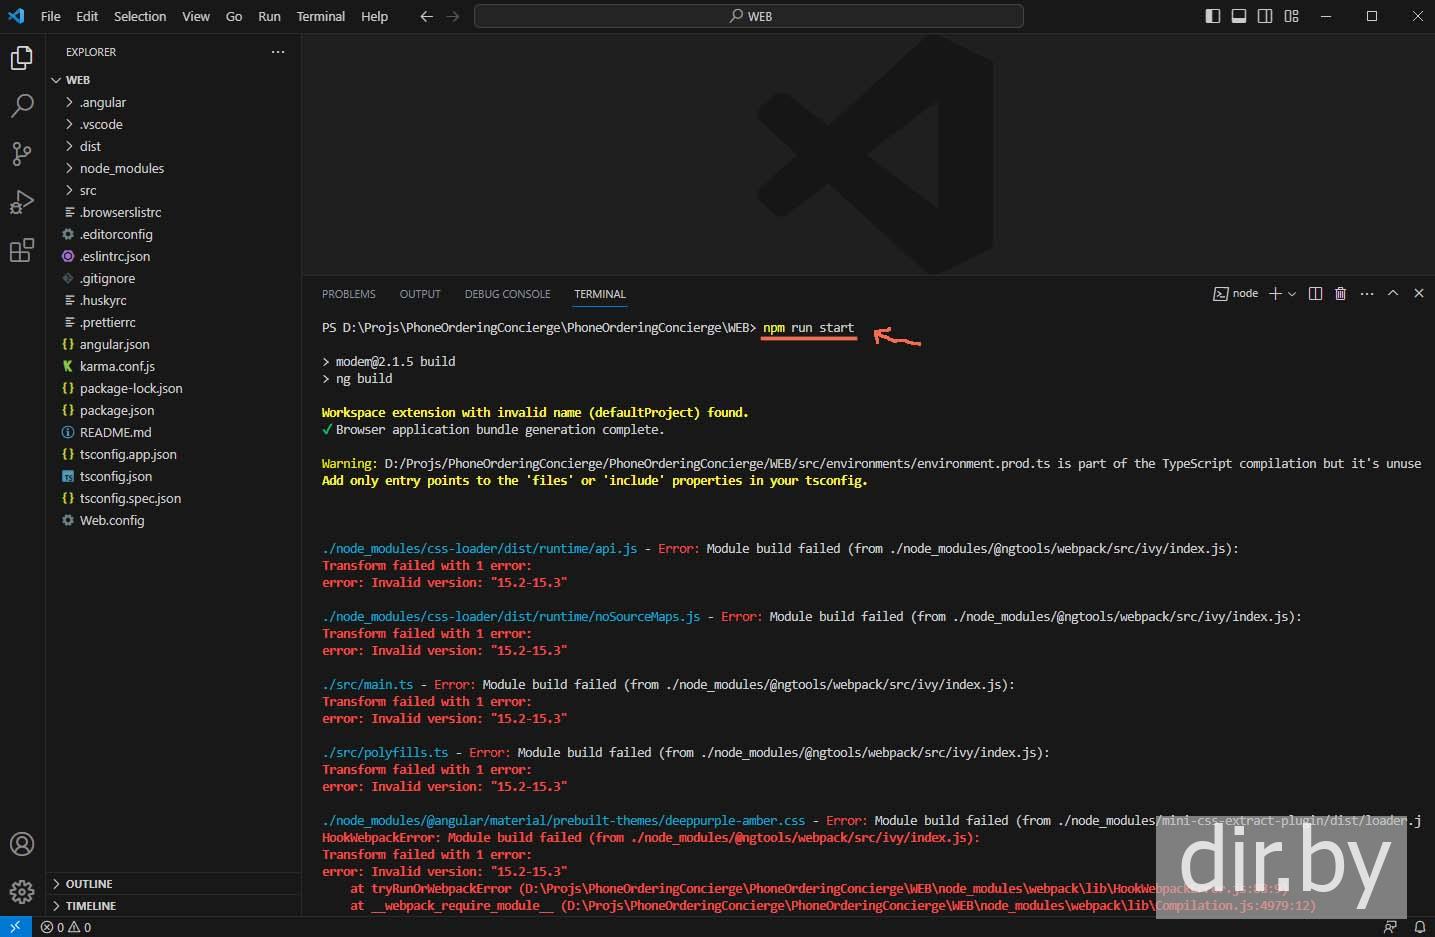Open the Source Control view
Viewport: 1435px width, 937px height.
pos(22,153)
